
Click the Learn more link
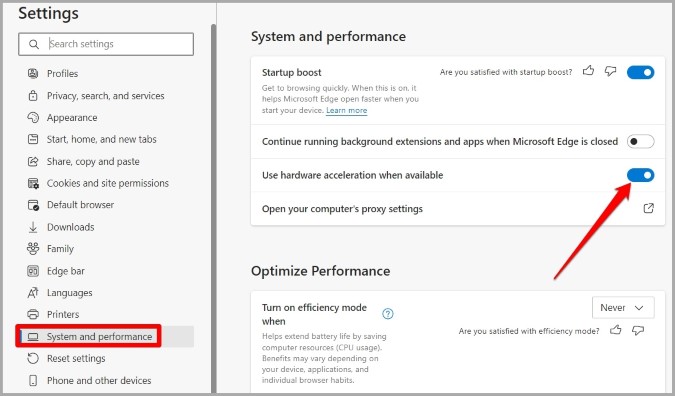[x=346, y=110]
